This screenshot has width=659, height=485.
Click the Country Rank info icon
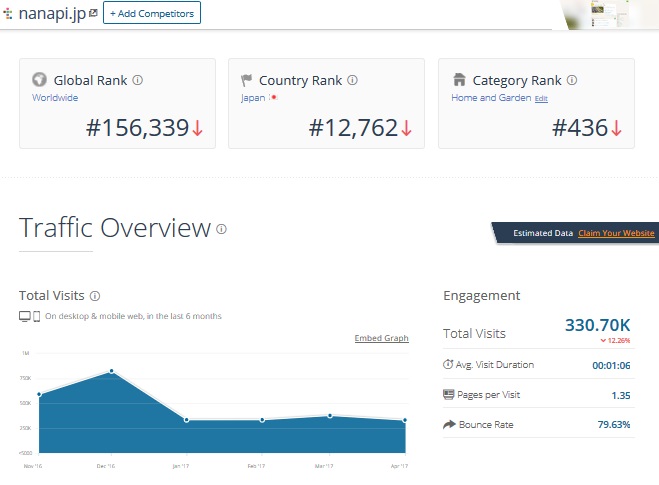pyautogui.click(x=352, y=80)
